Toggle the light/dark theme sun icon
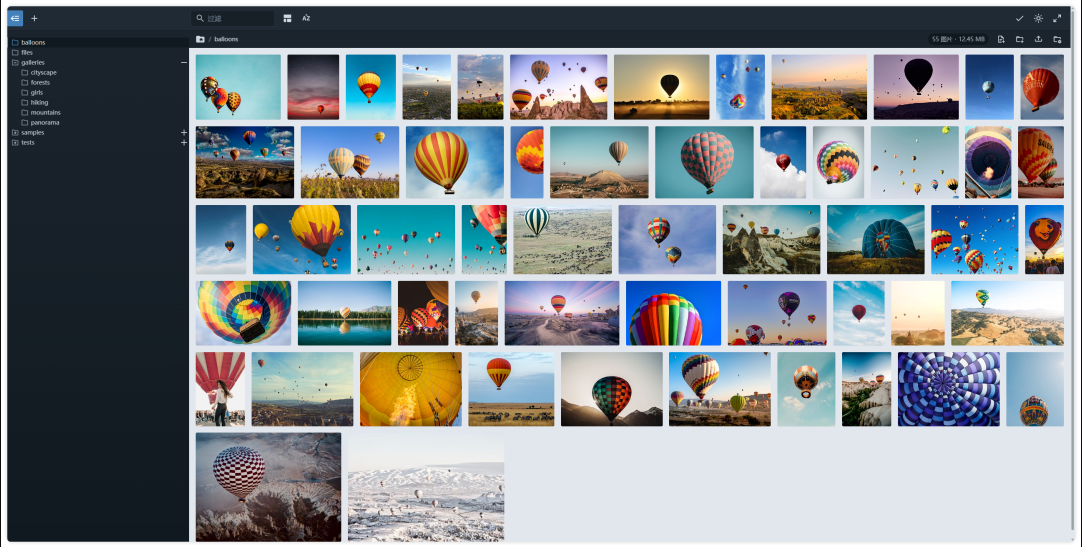Screen dimensions: 1082x547 click(x=1038, y=18)
